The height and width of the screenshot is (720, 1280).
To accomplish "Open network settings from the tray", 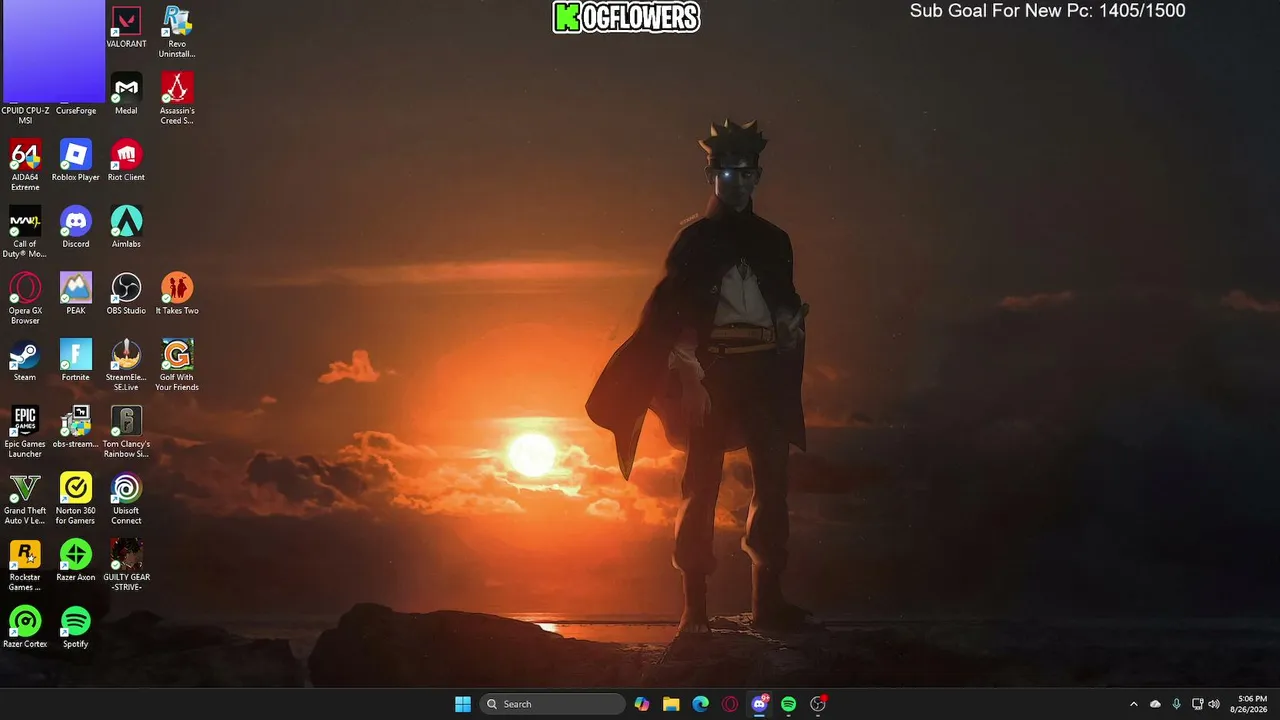I will click(x=1197, y=704).
